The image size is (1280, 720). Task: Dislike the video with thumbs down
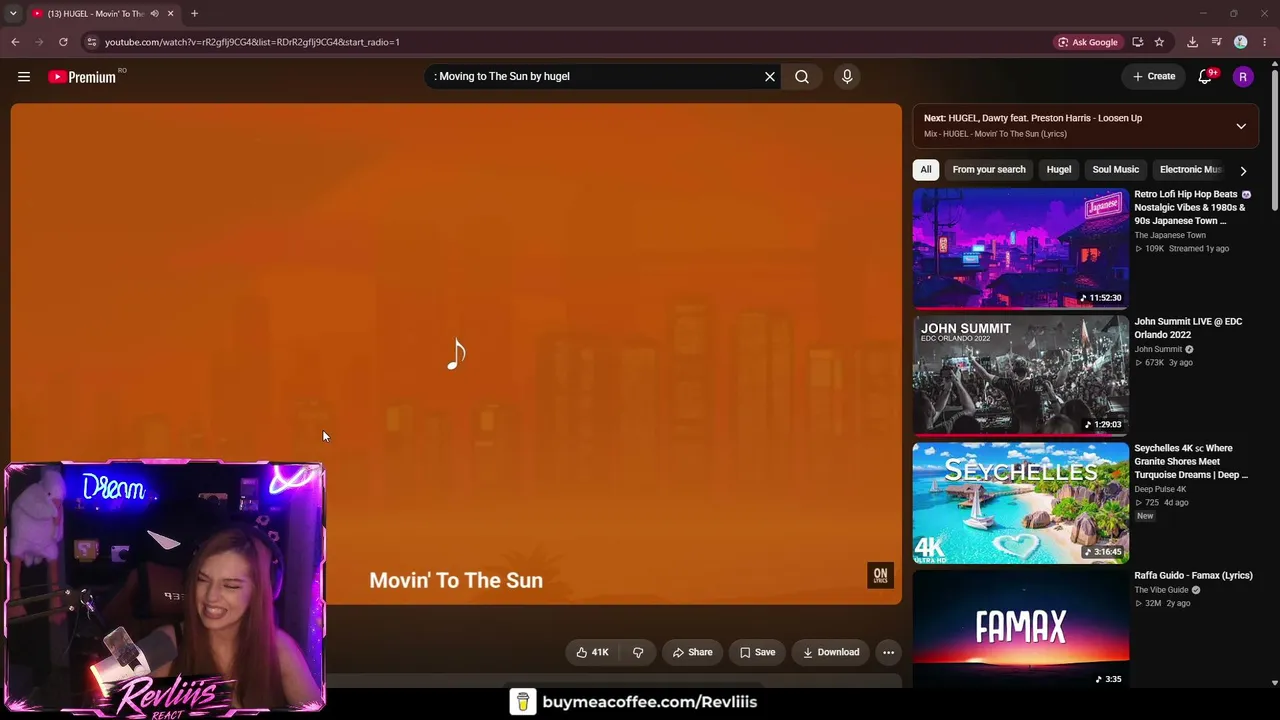(638, 653)
